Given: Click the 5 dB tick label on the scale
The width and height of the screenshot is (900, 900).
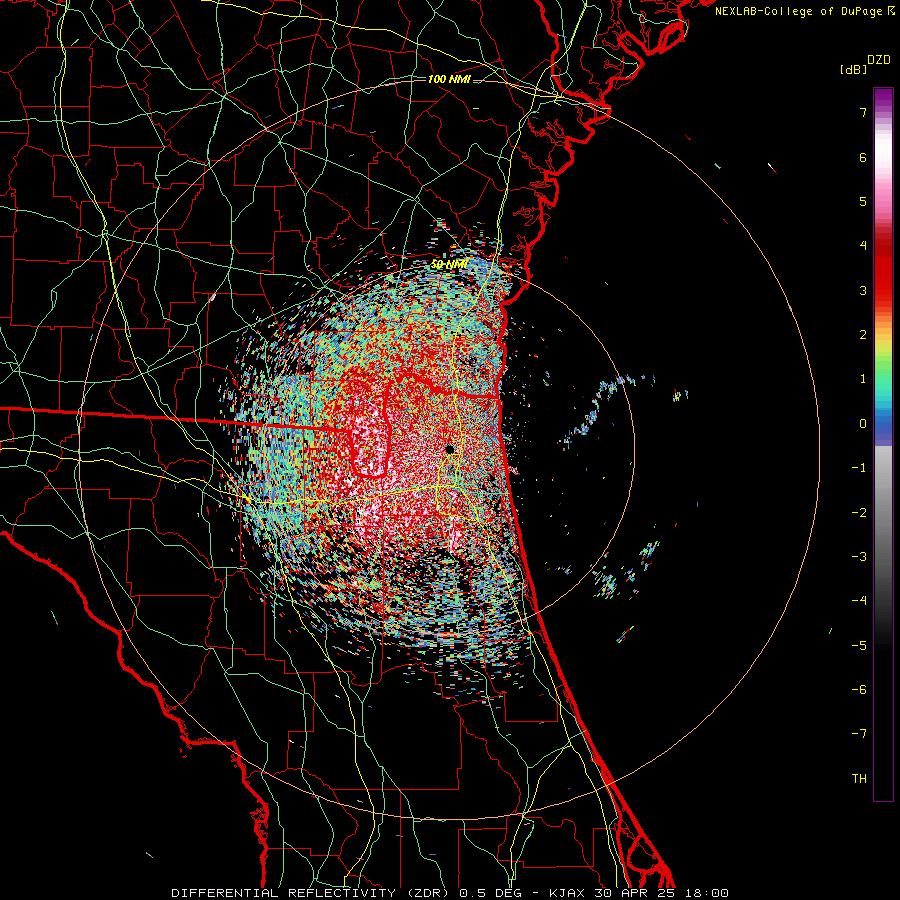Looking at the screenshot, I should (x=863, y=201).
